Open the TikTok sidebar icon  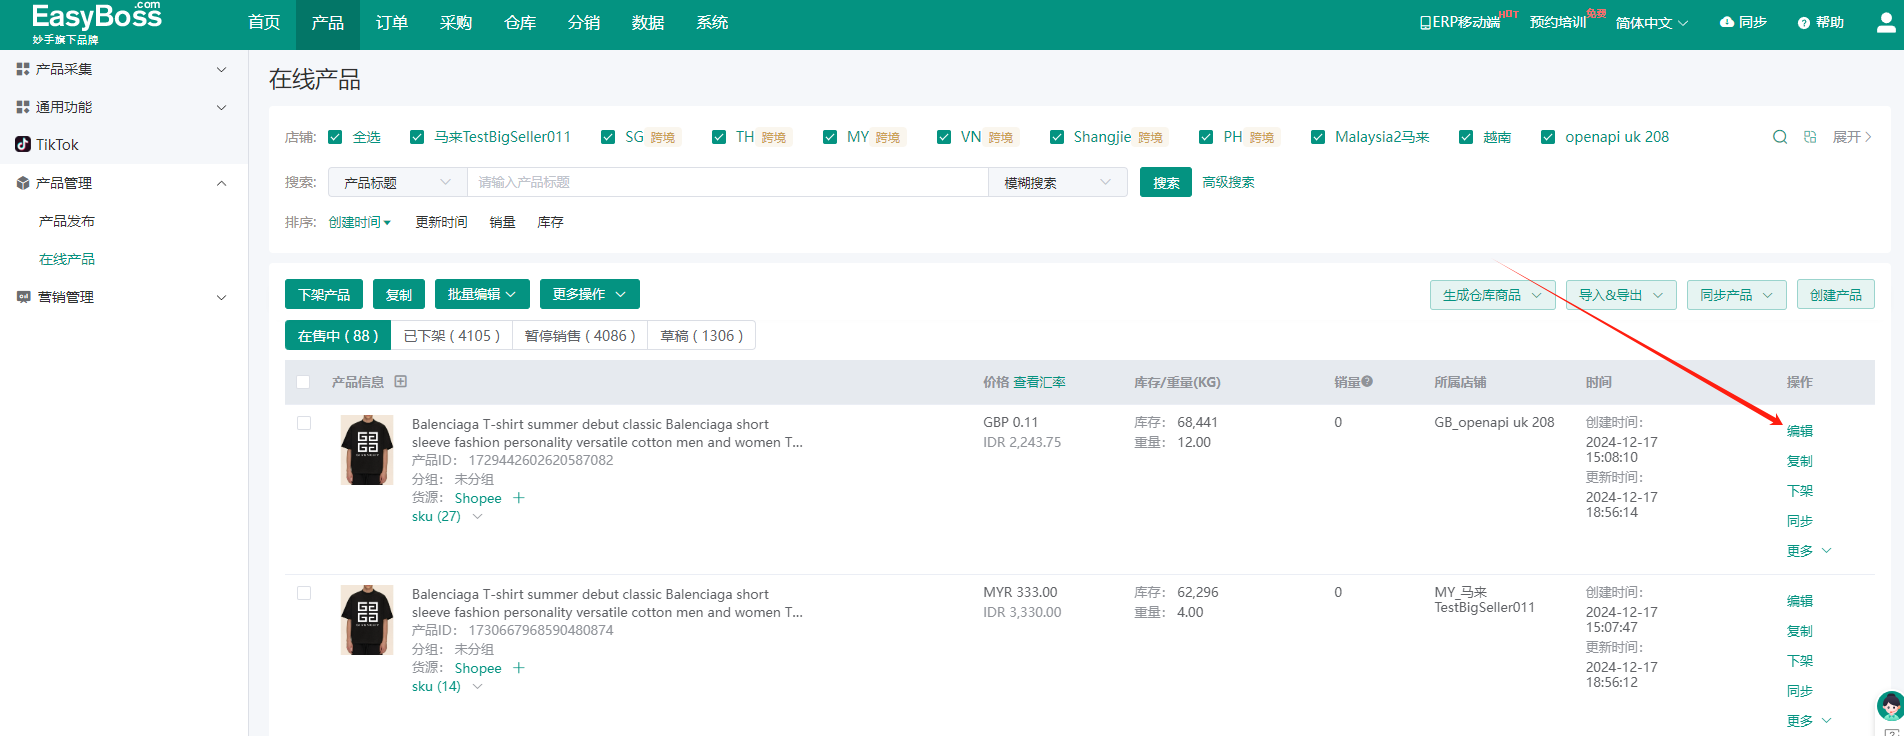coord(23,144)
